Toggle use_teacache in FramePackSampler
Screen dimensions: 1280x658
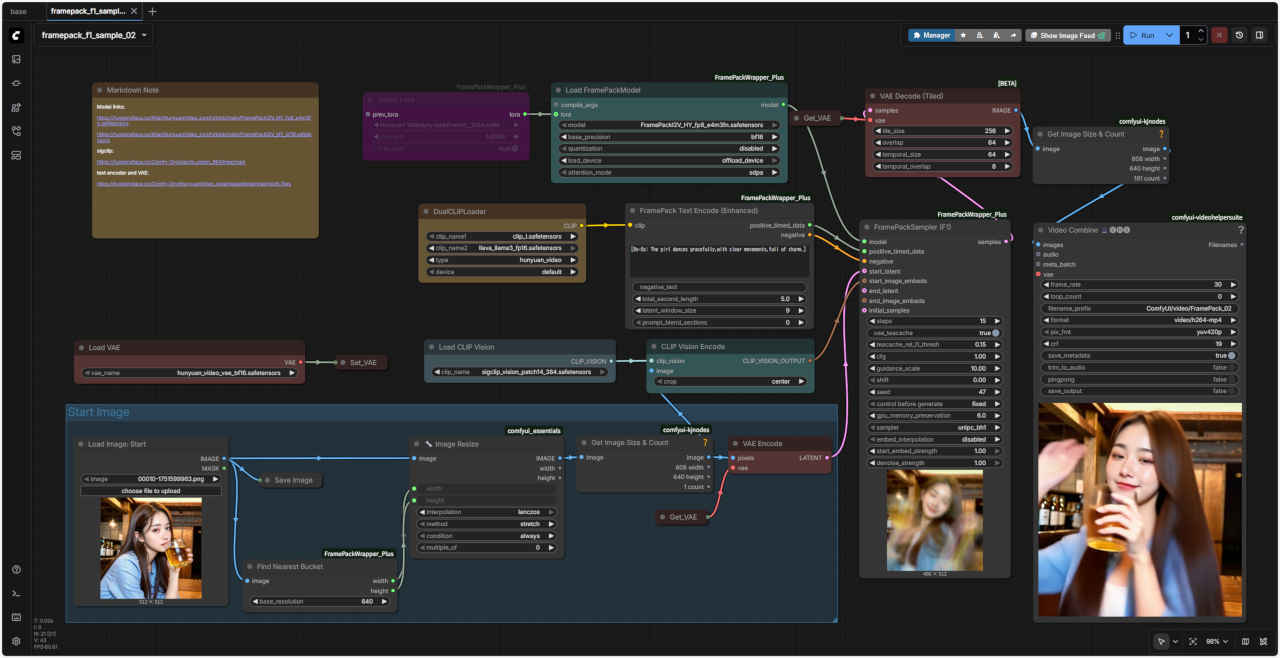[995, 333]
